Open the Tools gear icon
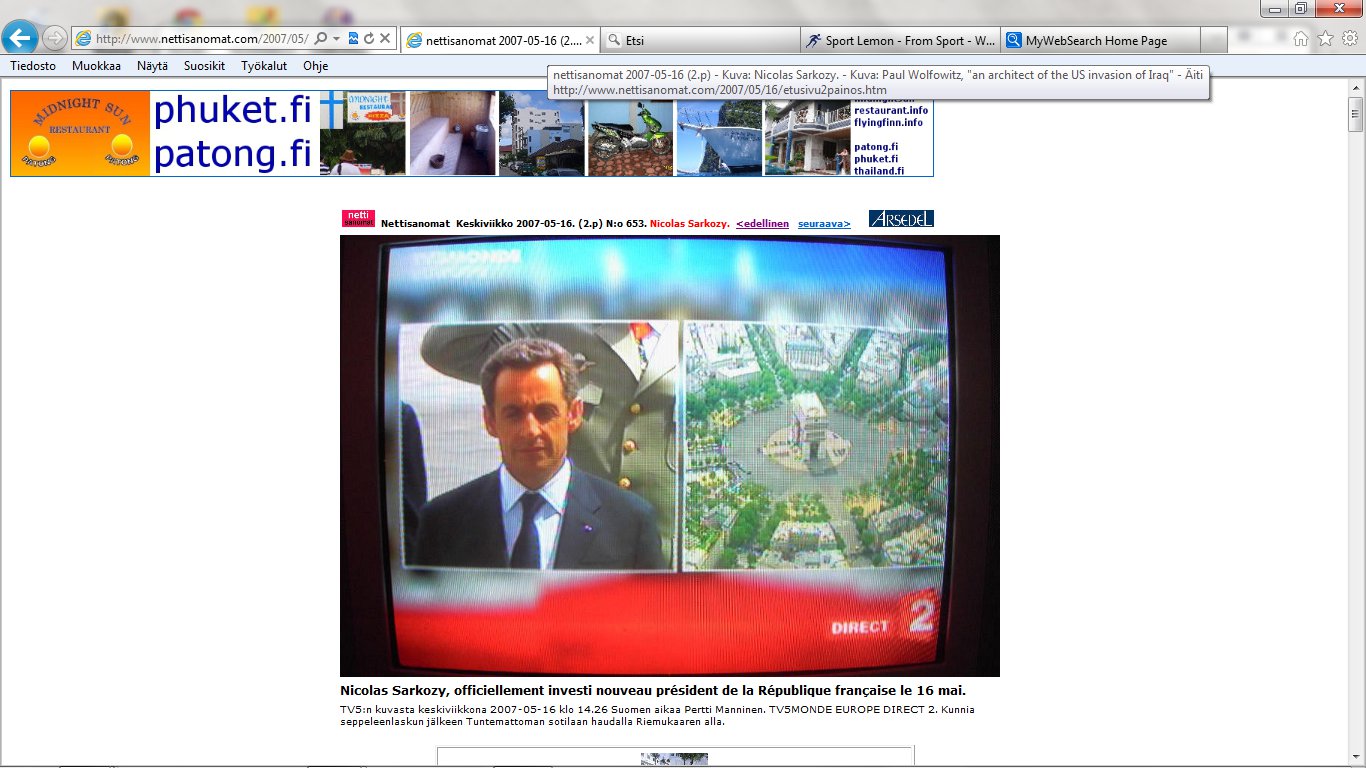1366x768 pixels. coord(1349,39)
